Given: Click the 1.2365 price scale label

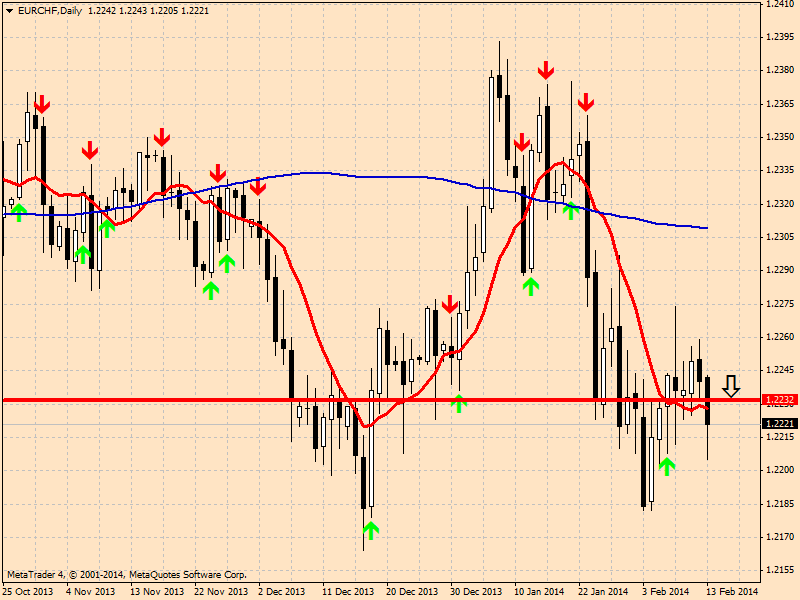Looking at the screenshot, I should coord(780,104).
